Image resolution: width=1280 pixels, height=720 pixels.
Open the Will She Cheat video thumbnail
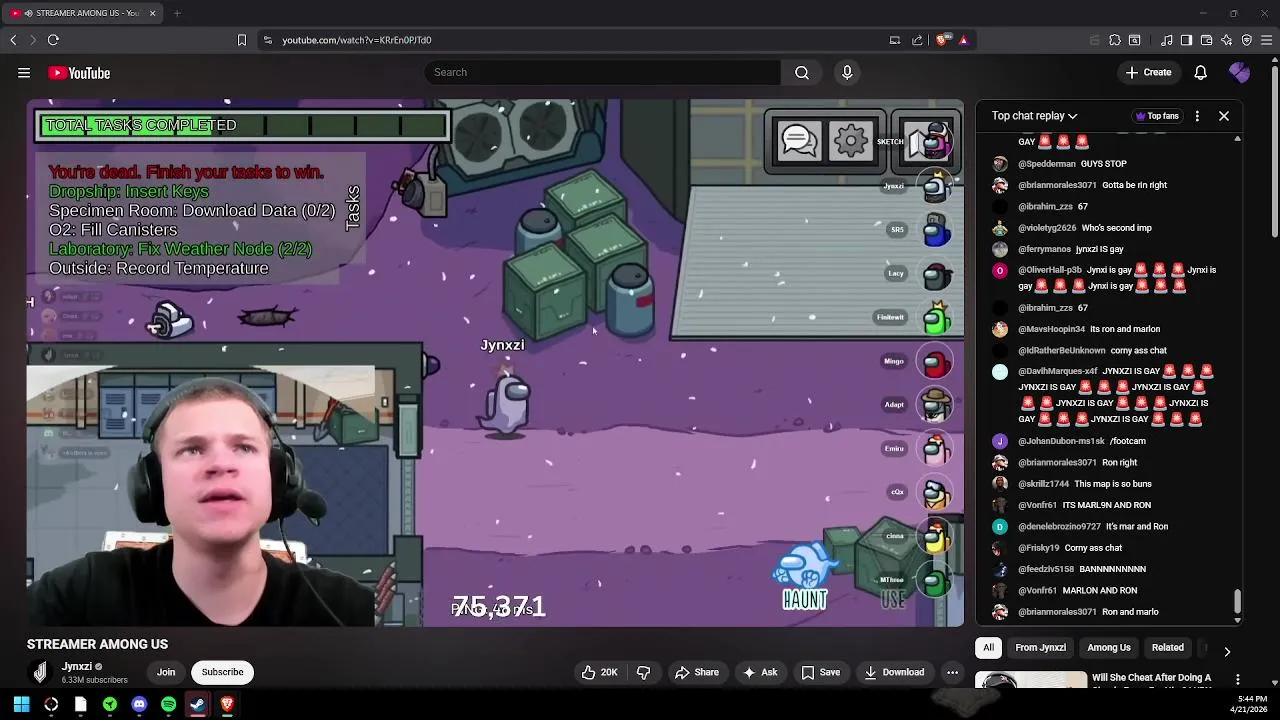pyautogui.click(x=1030, y=681)
